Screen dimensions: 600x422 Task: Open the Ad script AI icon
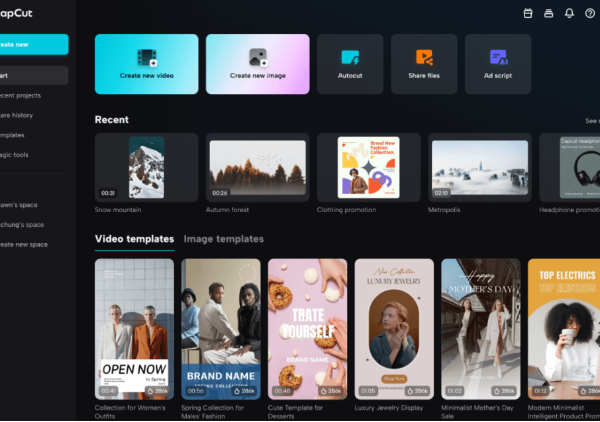click(499, 58)
